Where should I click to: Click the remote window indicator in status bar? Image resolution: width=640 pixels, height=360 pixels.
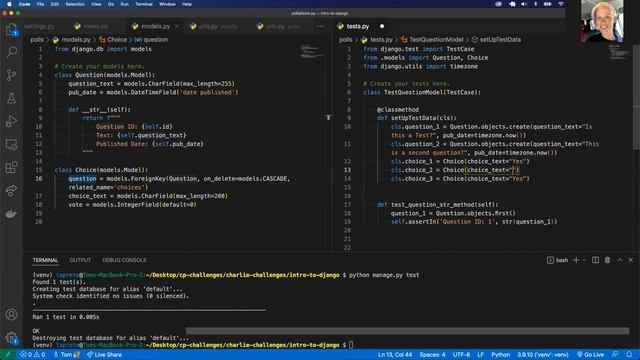pos(7,355)
